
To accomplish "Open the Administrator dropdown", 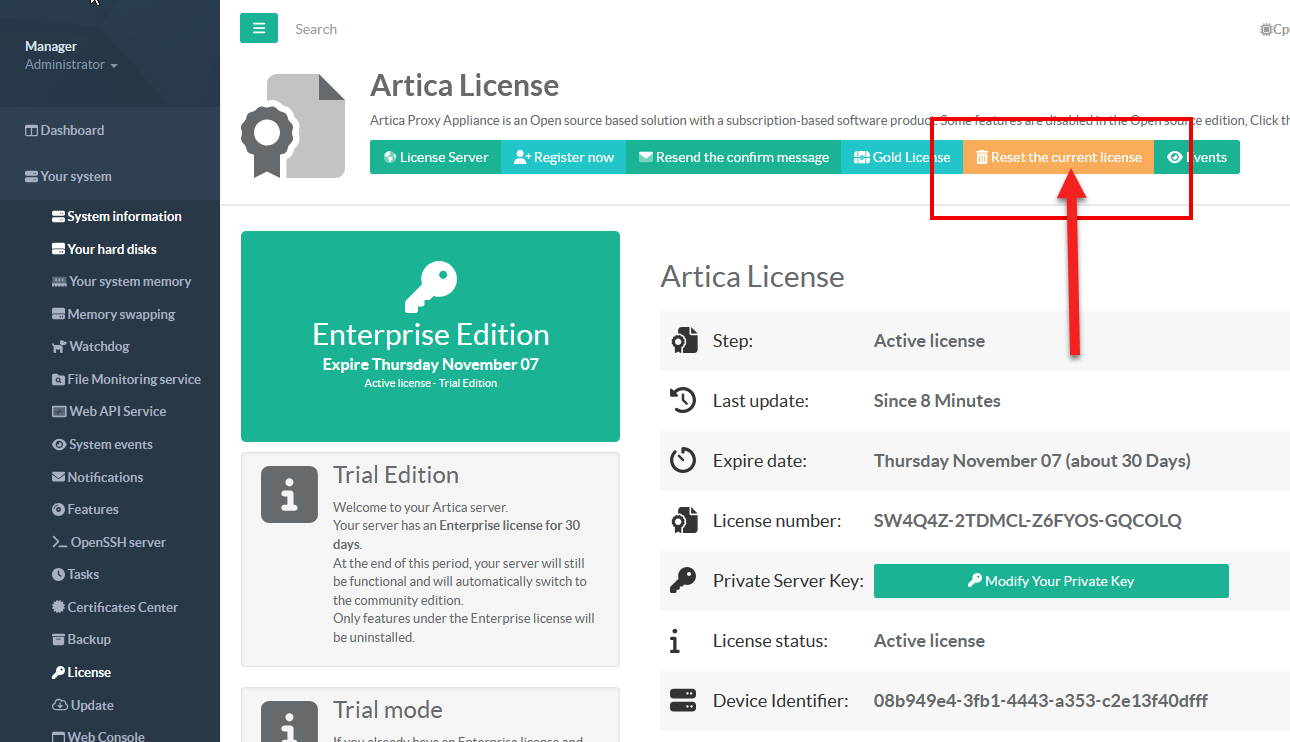I will click(71, 65).
